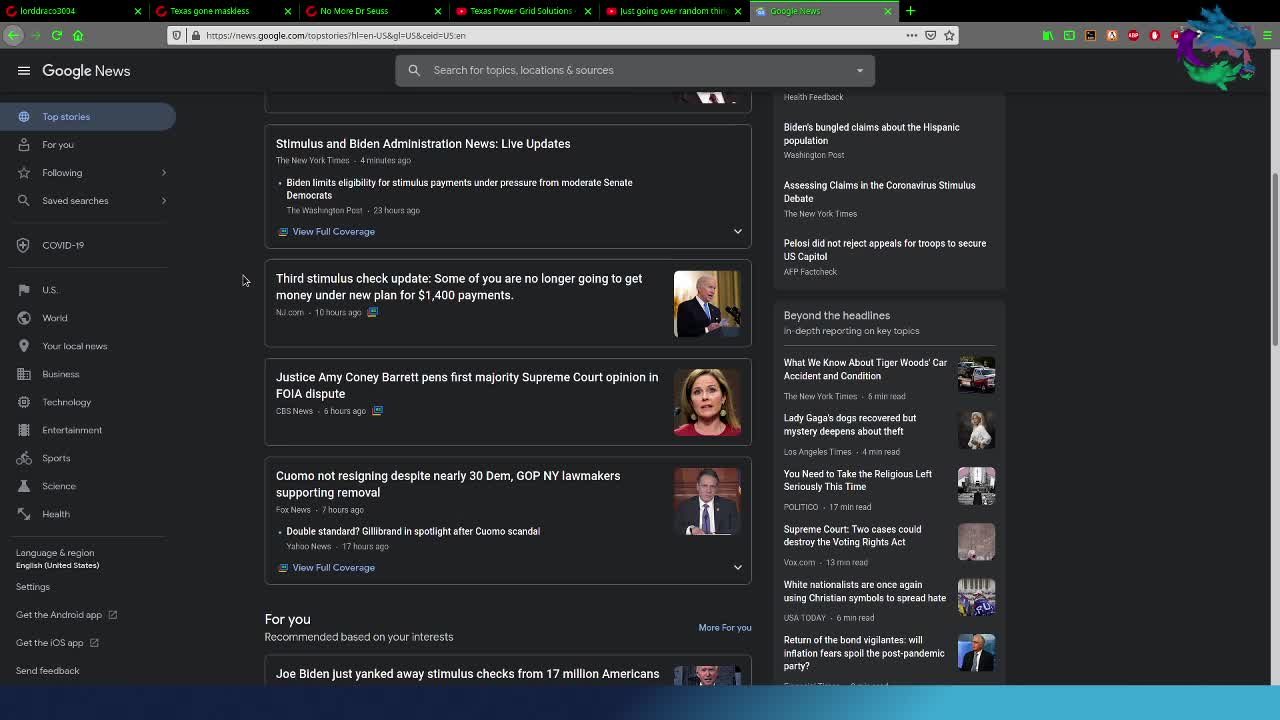Click full coverage icon beside CBS News Barrett story
The width and height of the screenshot is (1280, 720).
377,411
